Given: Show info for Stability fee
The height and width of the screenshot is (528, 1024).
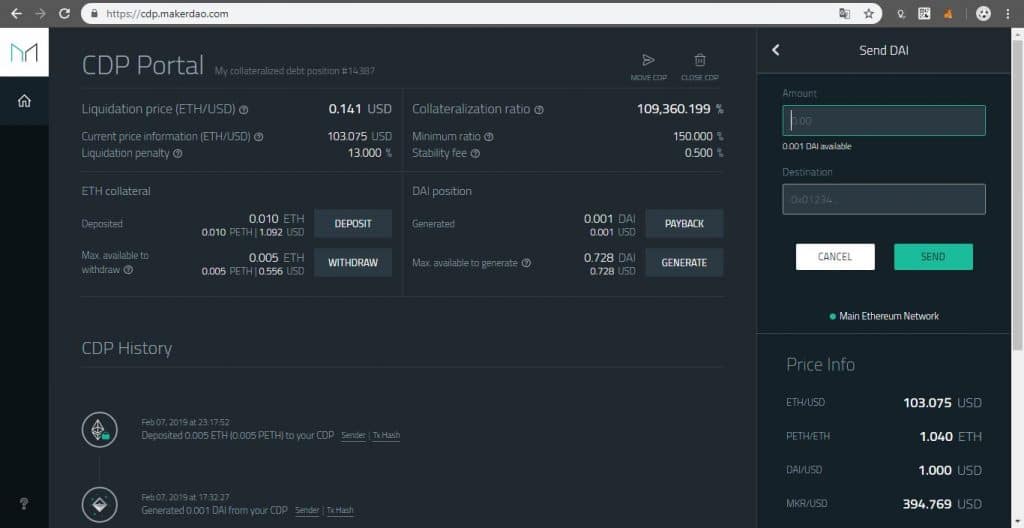Looking at the screenshot, I should click(475, 154).
